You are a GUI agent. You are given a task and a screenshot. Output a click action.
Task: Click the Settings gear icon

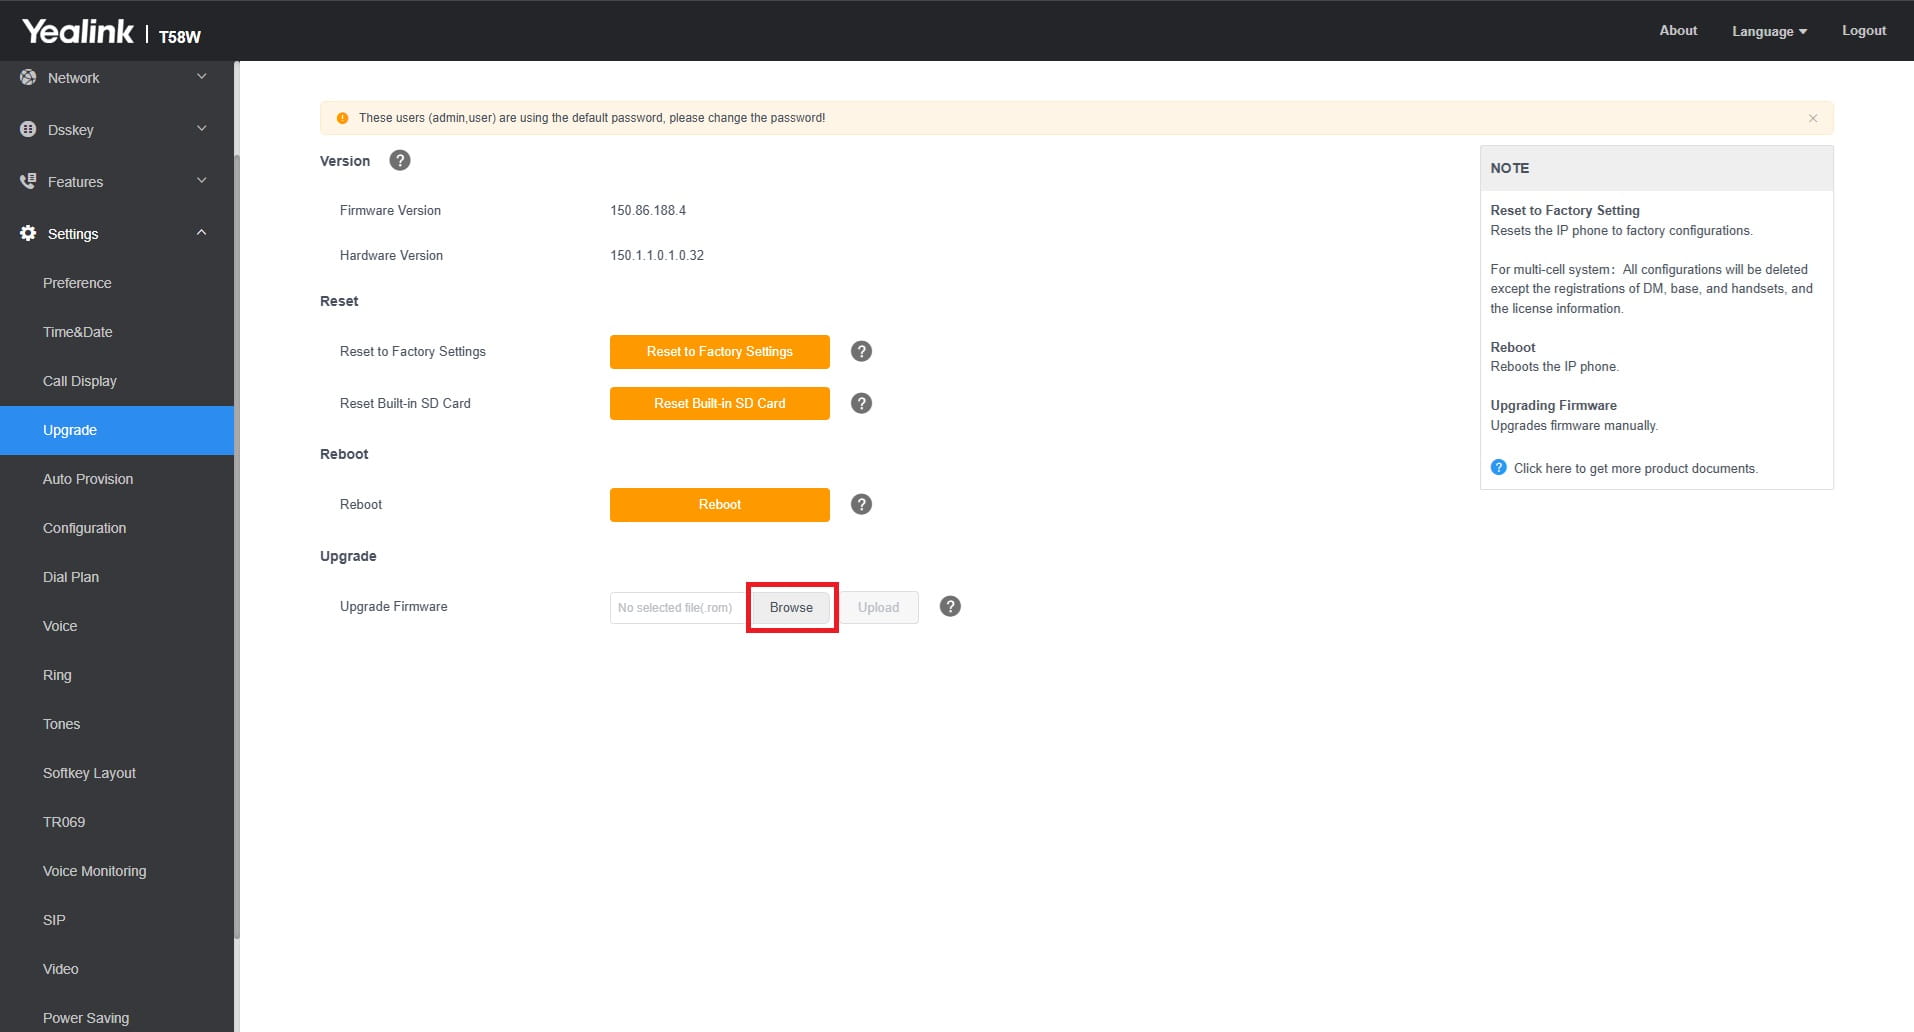(28, 233)
